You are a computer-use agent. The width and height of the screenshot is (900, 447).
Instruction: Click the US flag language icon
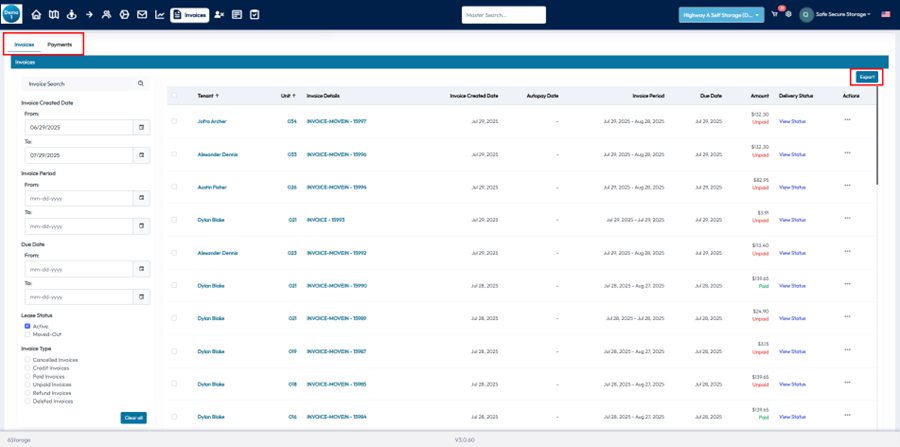click(x=885, y=15)
